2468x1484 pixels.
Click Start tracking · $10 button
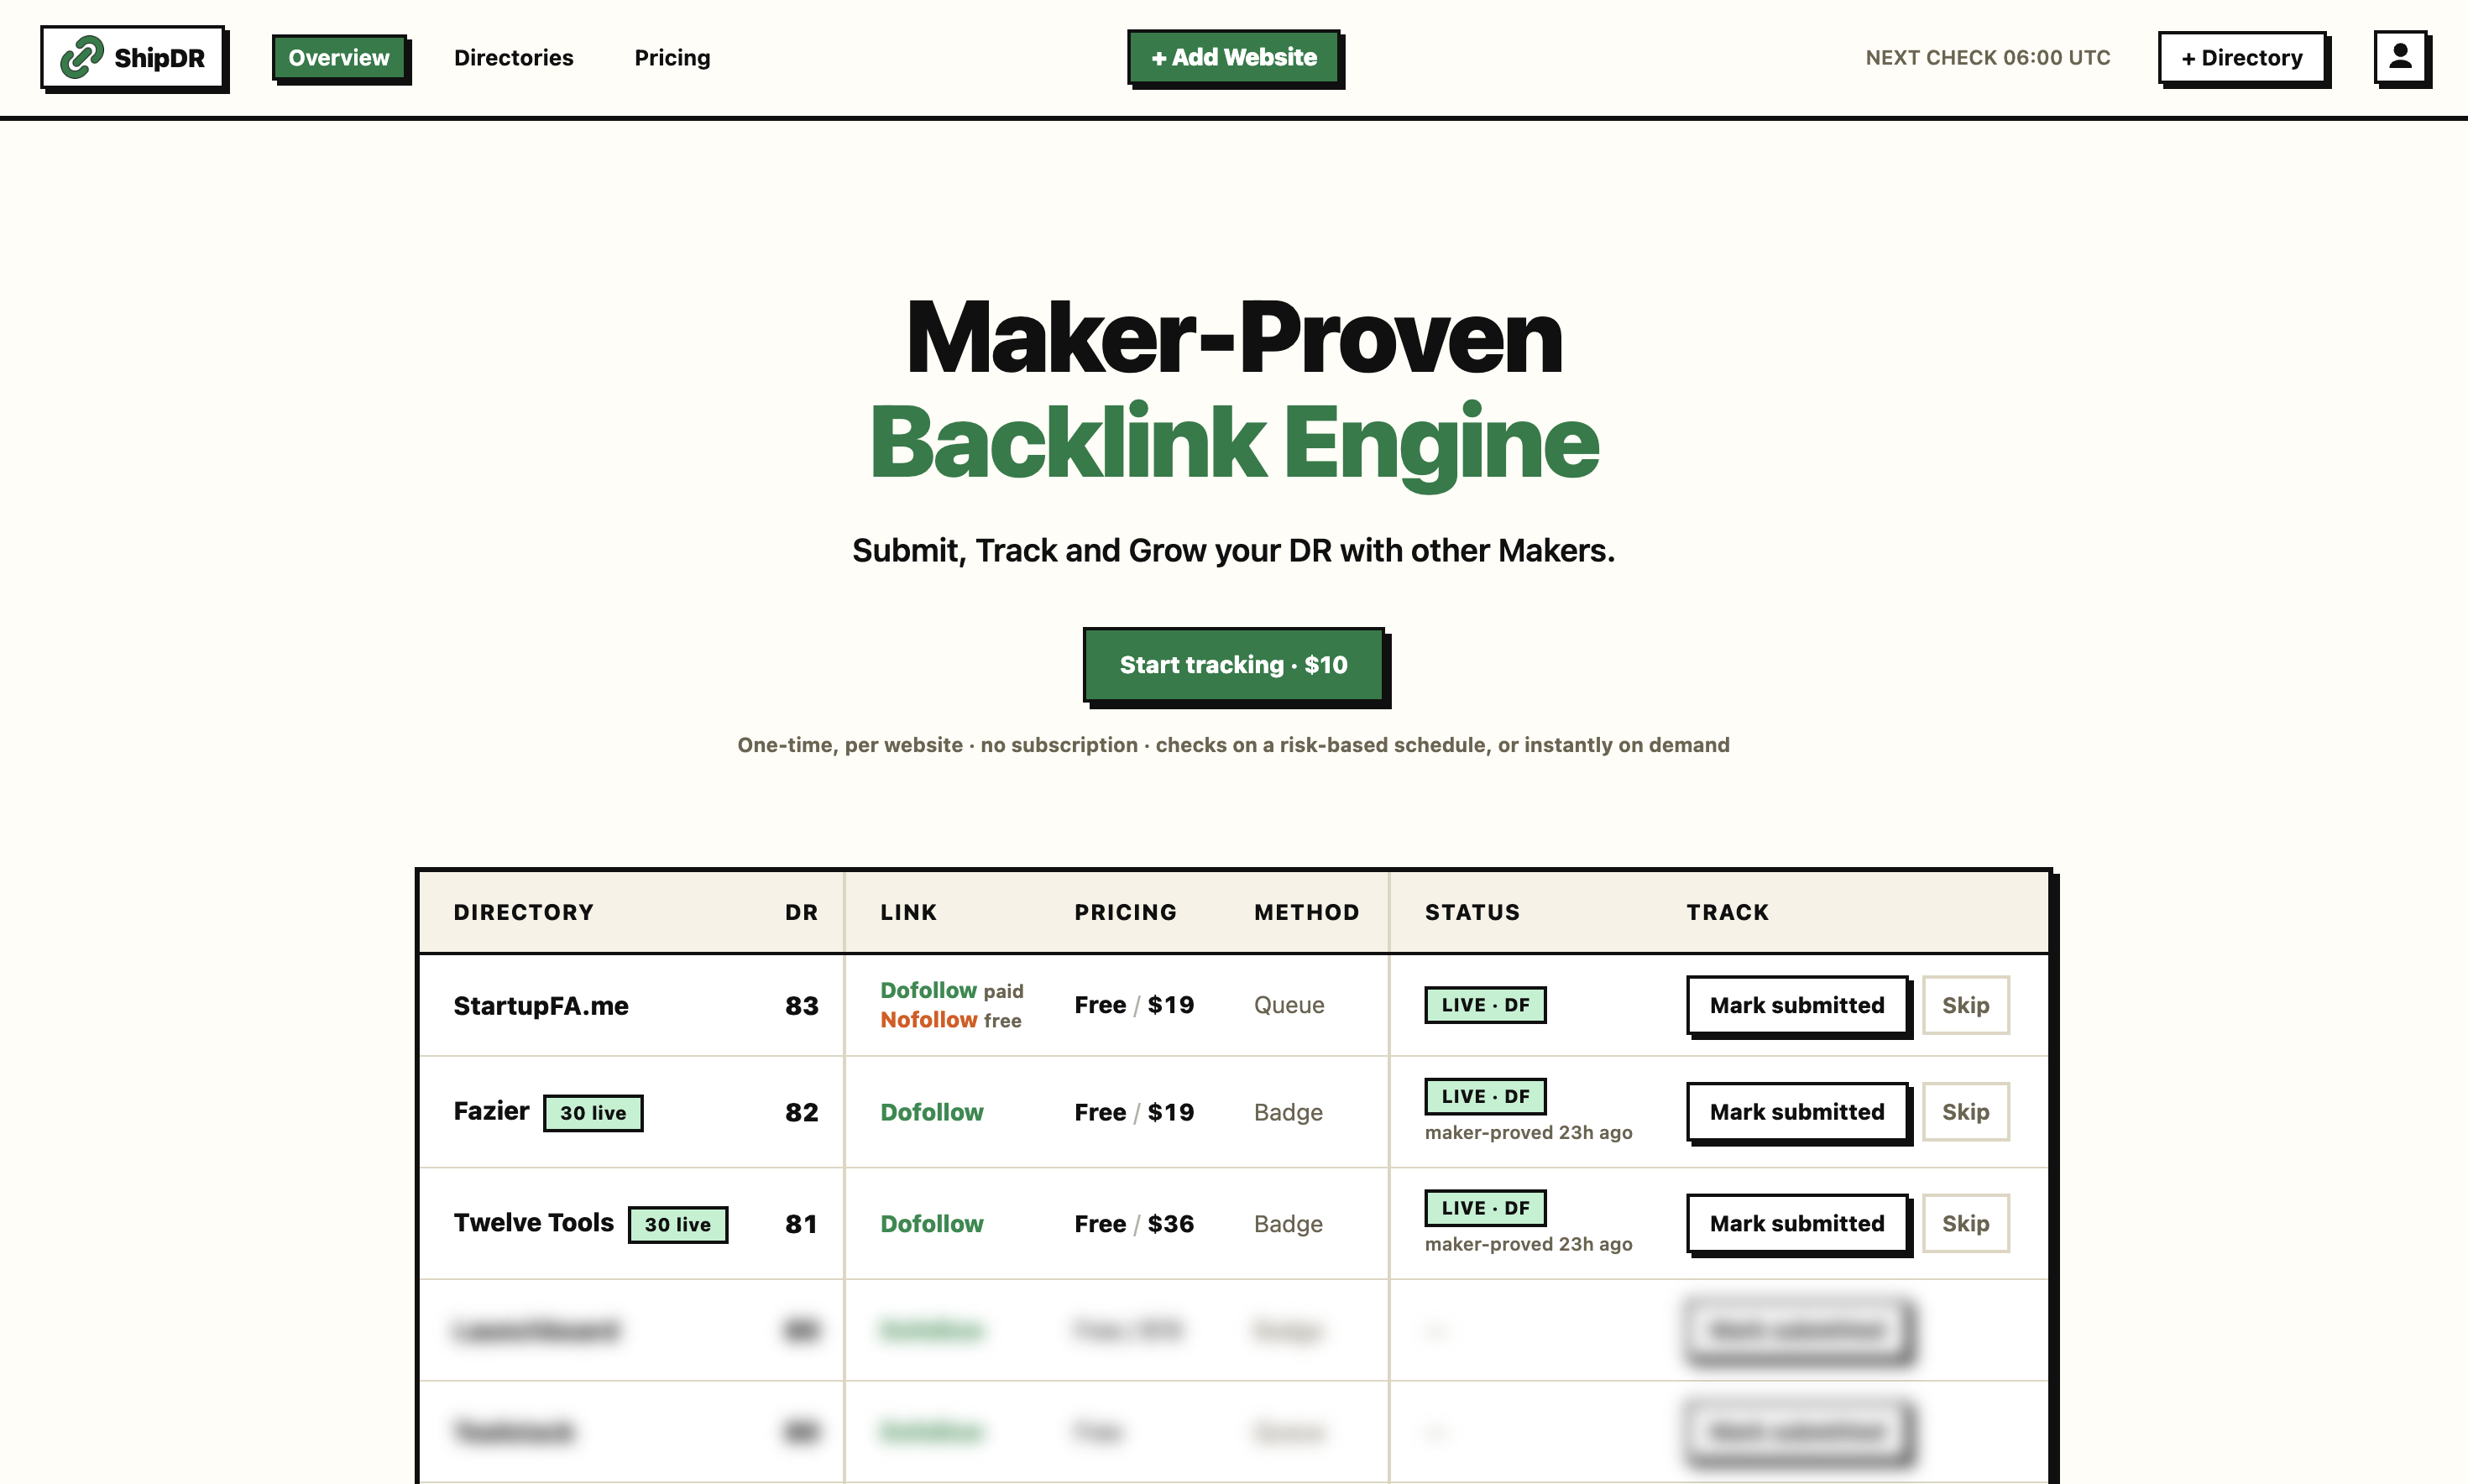pyautogui.click(x=1234, y=665)
